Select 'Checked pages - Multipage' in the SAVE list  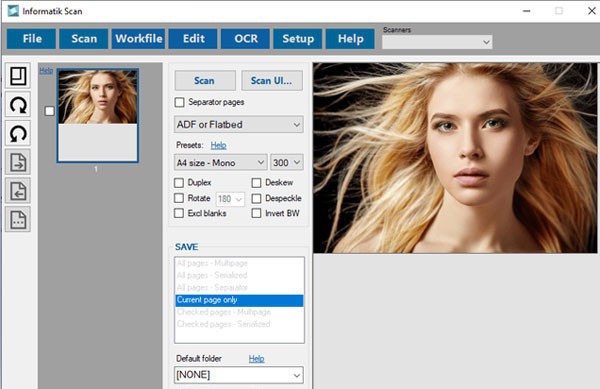pyautogui.click(x=239, y=312)
